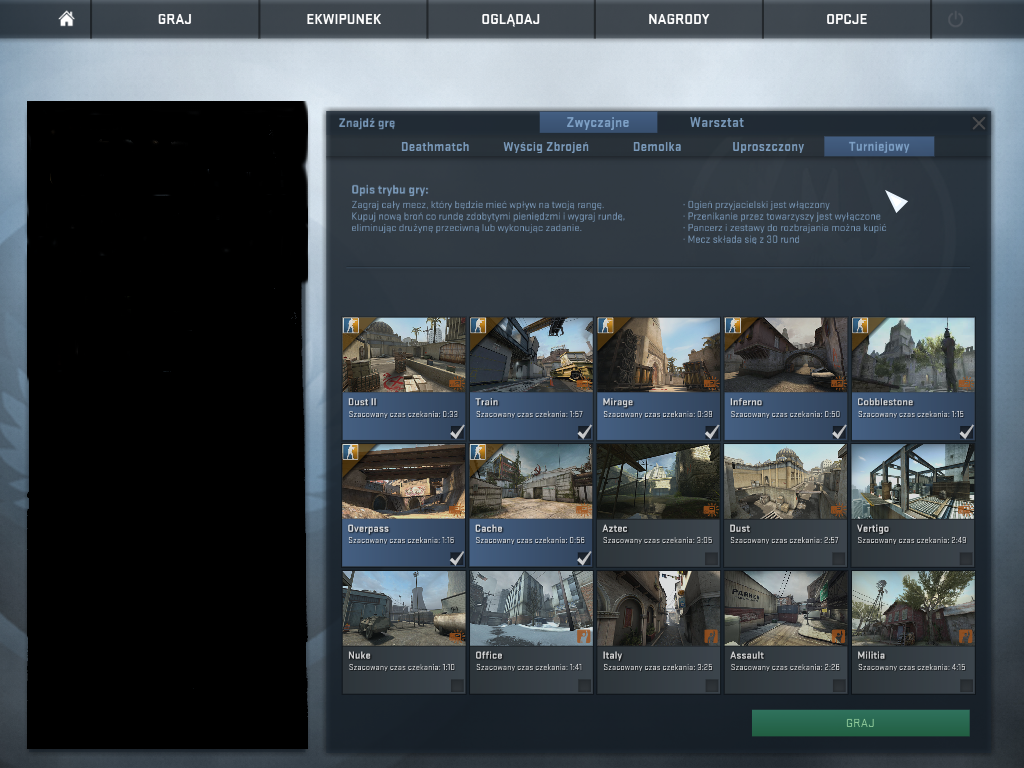Viewport: 1024px width, 768px height.
Task: Uncheck the Cobblestone map checkbox
Action: (967, 432)
